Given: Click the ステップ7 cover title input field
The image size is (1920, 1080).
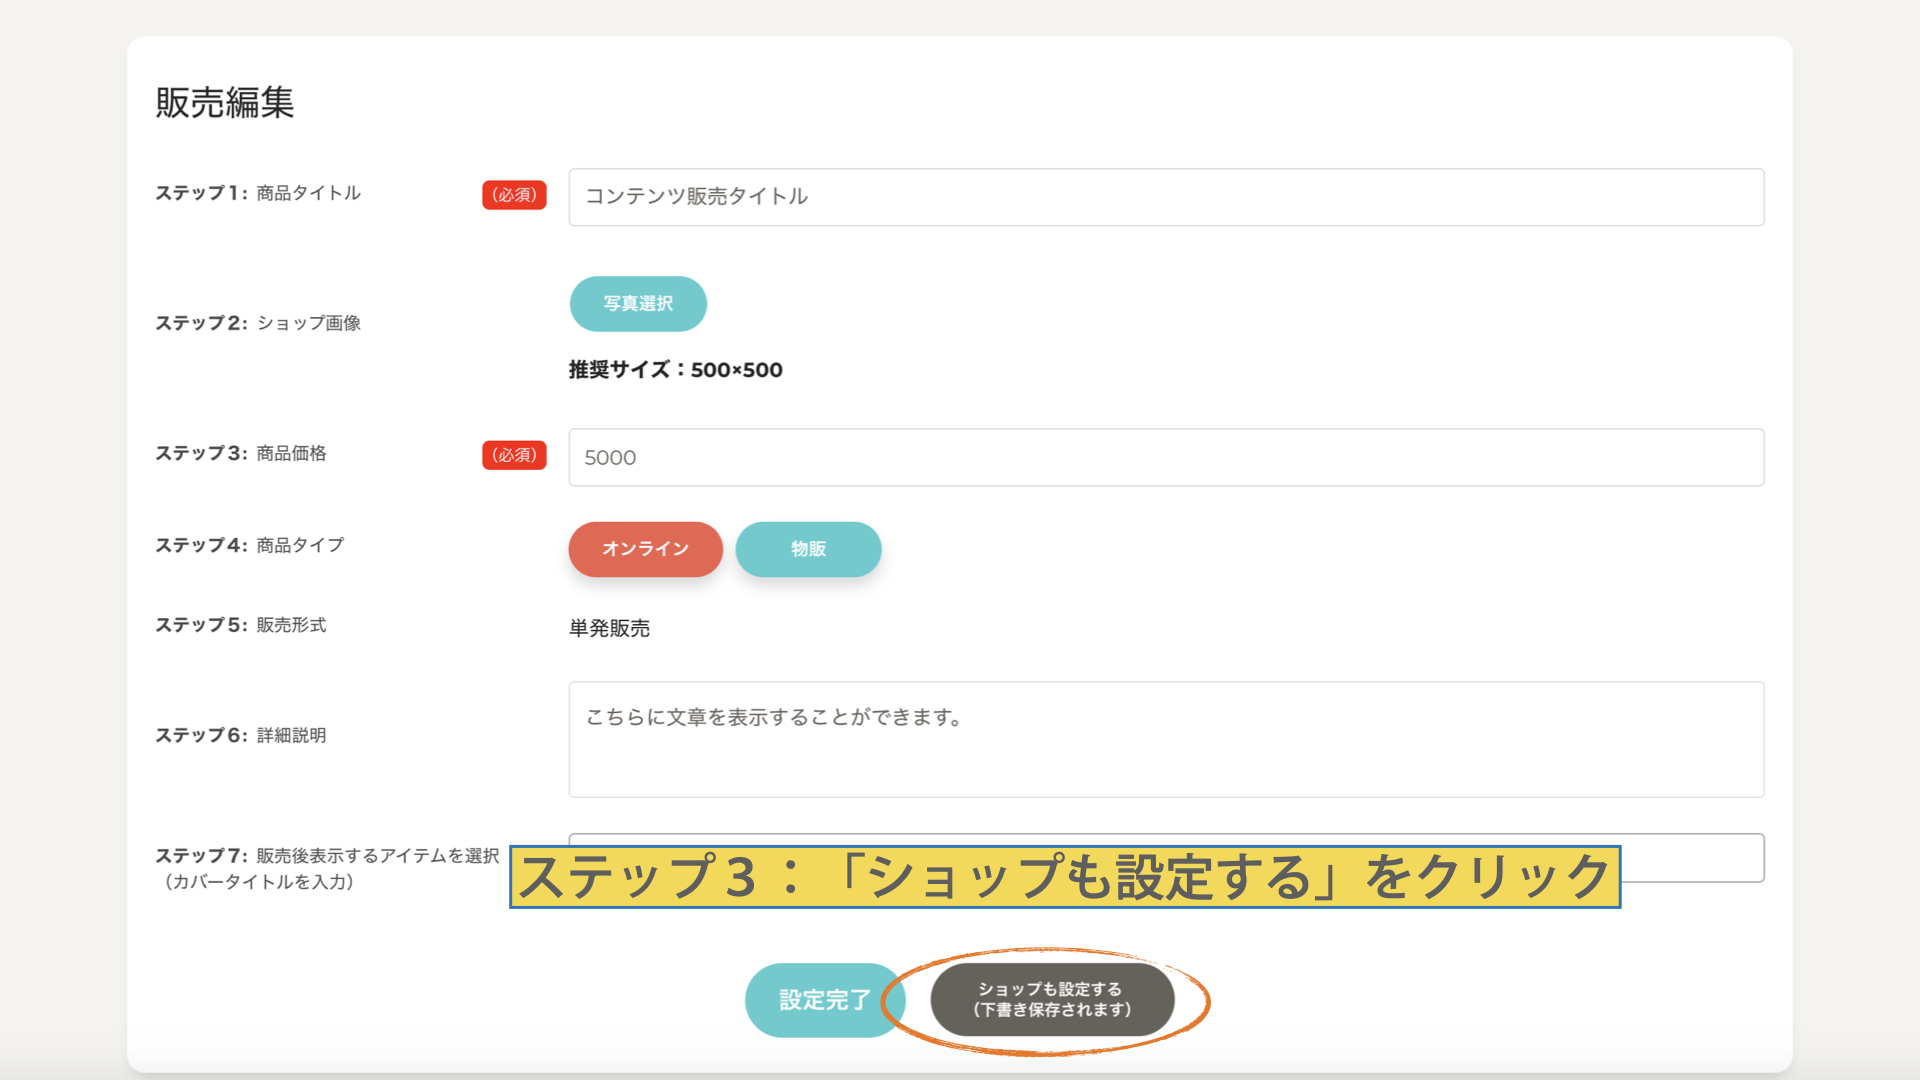Looking at the screenshot, I should tap(1692, 858).
